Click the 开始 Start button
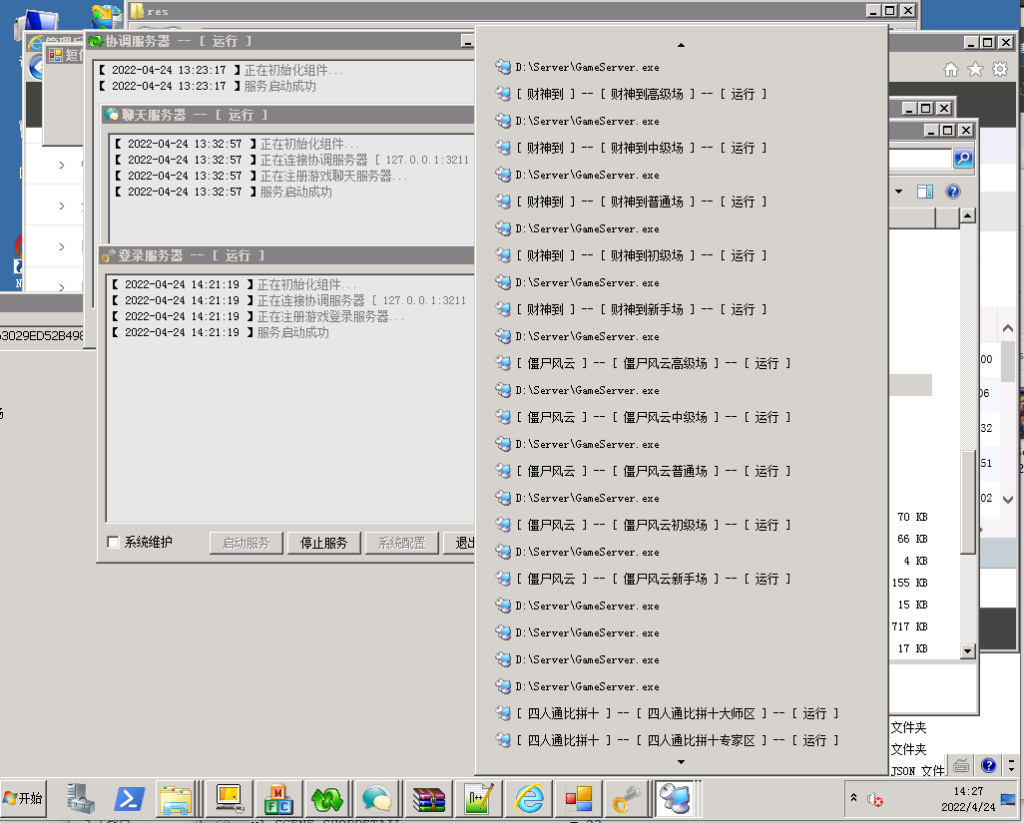The width and height of the screenshot is (1024, 823). pos(24,798)
